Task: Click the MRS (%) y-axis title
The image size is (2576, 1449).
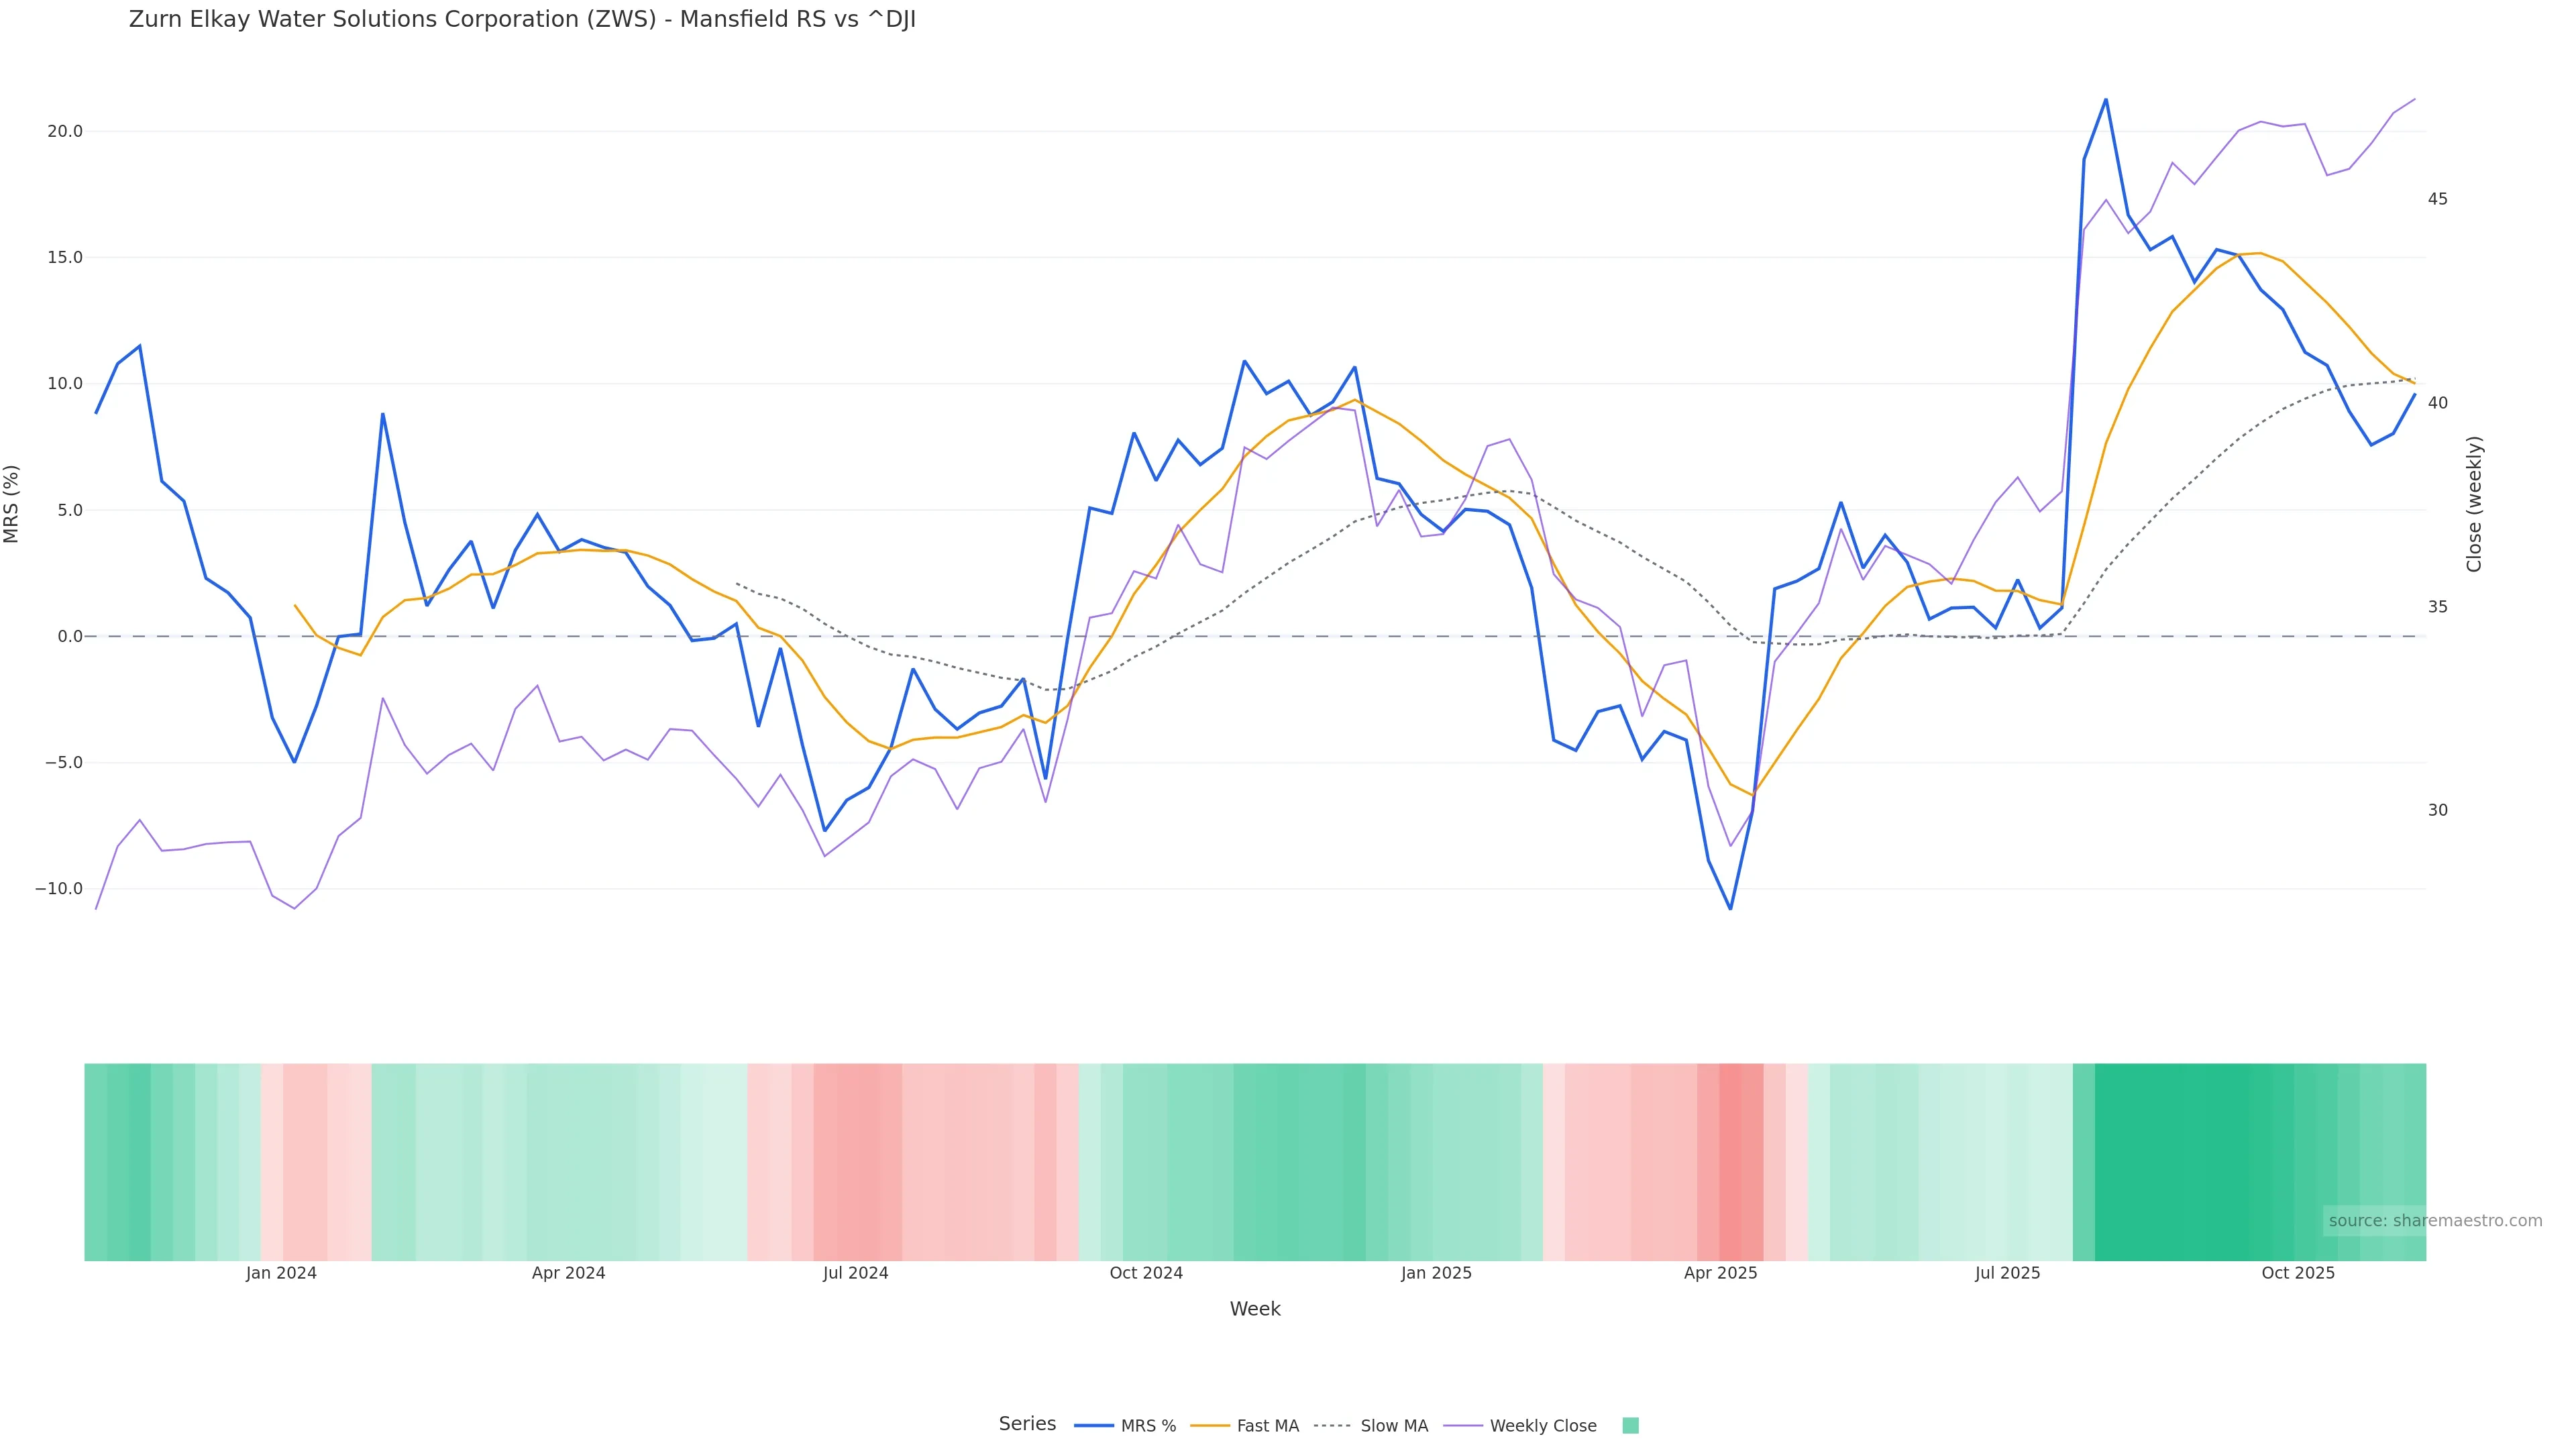Action: pyautogui.click(x=12, y=504)
